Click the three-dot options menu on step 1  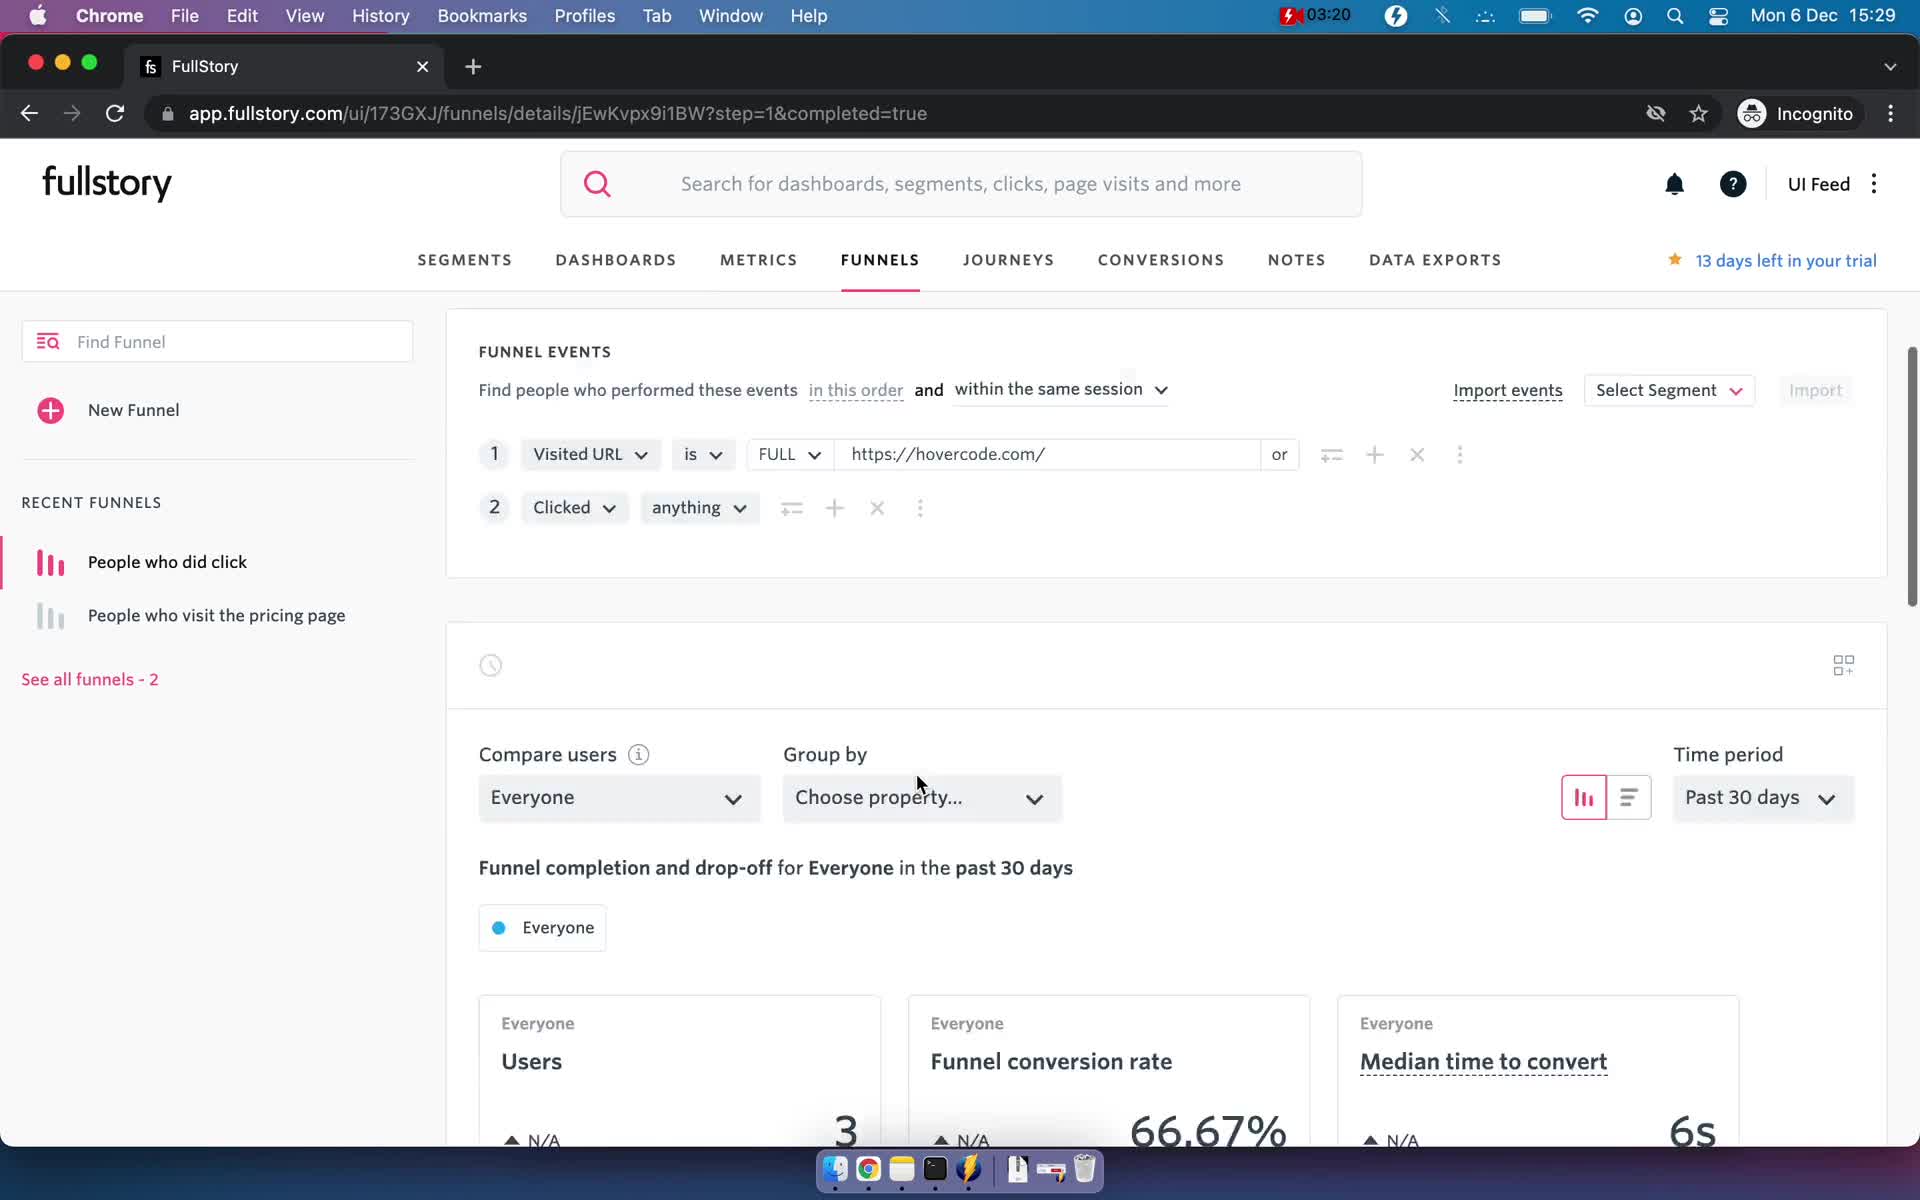click(1460, 453)
